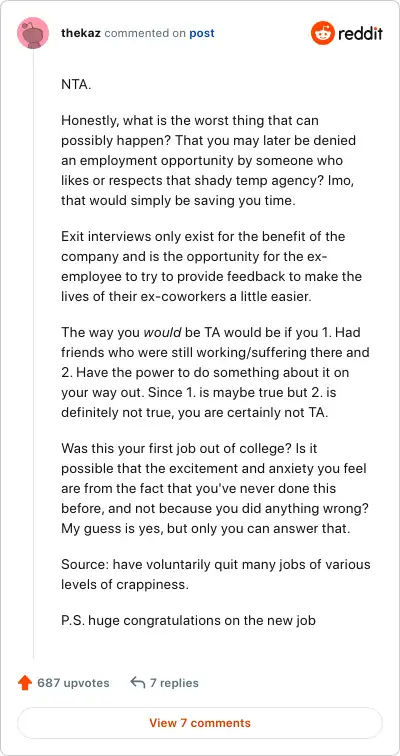Collapse thread using vertical comment line
The height and width of the screenshot is (756, 400).
click(33, 353)
